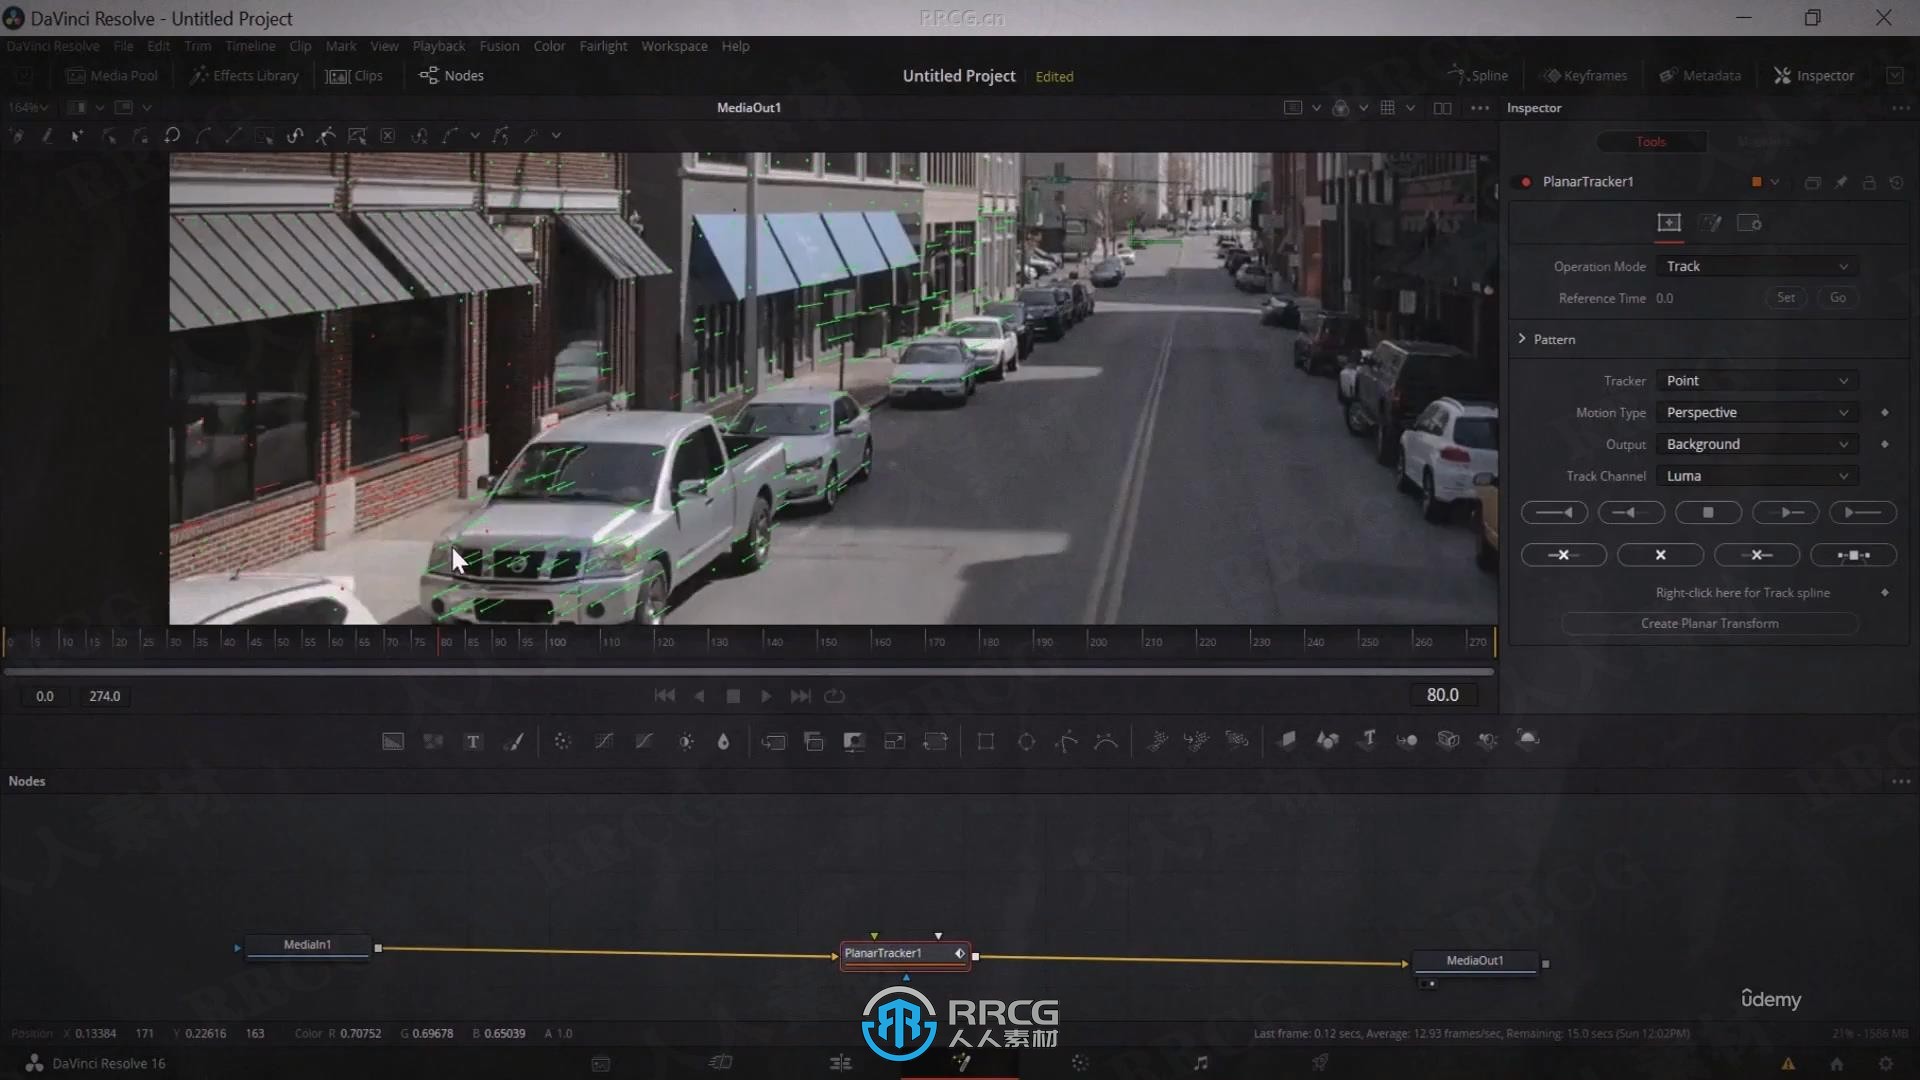
Task: Toggle the Inspector panel button
Action: coord(1814,76)
